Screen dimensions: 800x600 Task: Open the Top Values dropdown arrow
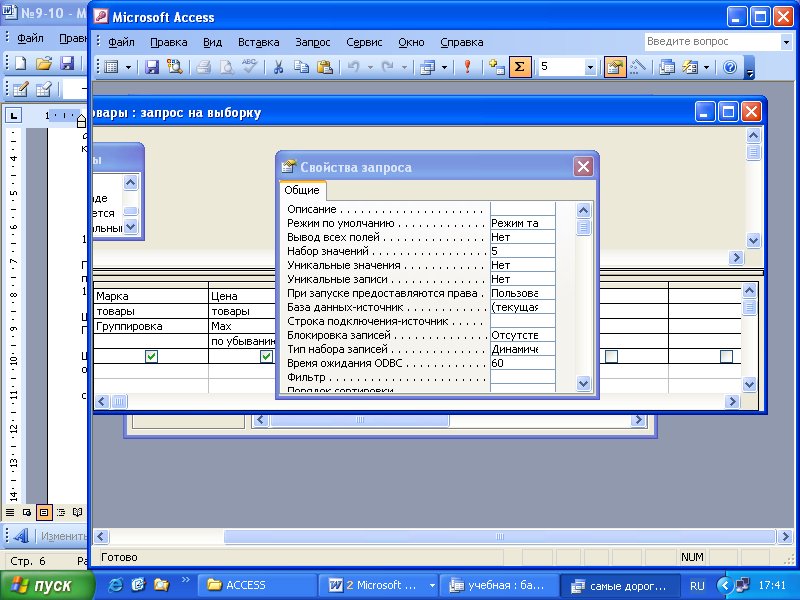[x=590, y=67]
